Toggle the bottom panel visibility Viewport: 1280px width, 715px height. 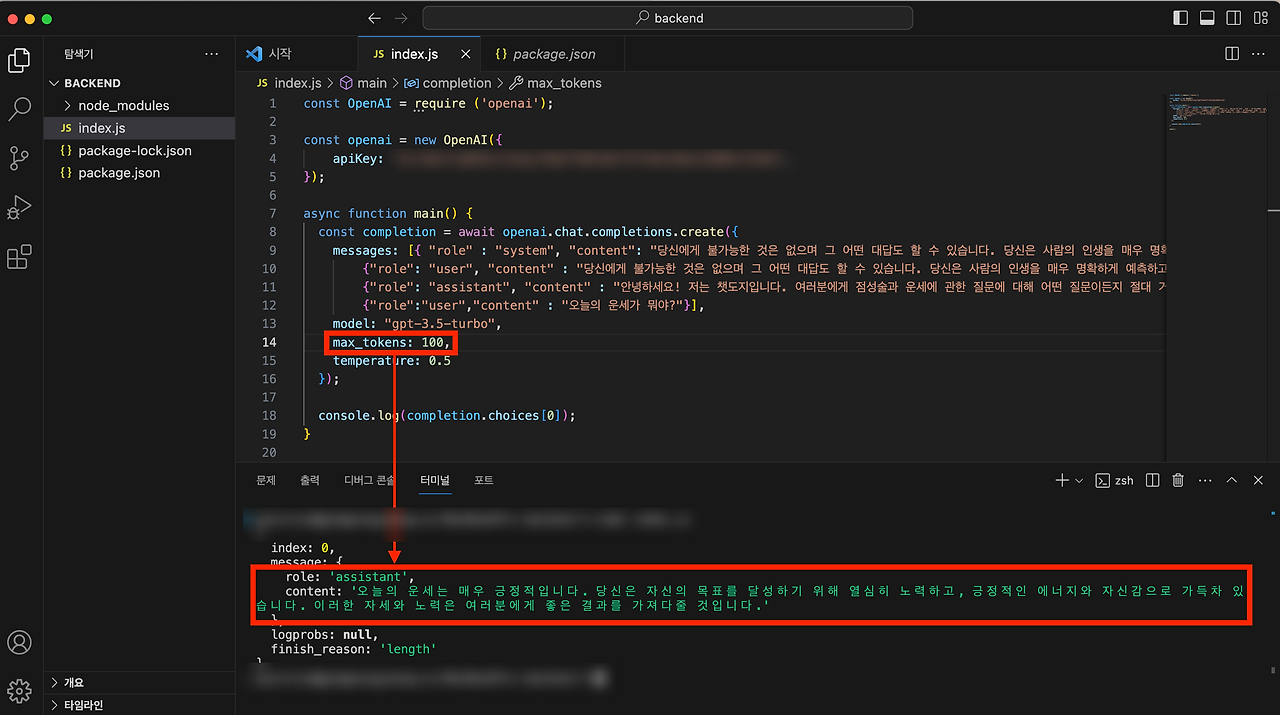[x=1207, y=17]
